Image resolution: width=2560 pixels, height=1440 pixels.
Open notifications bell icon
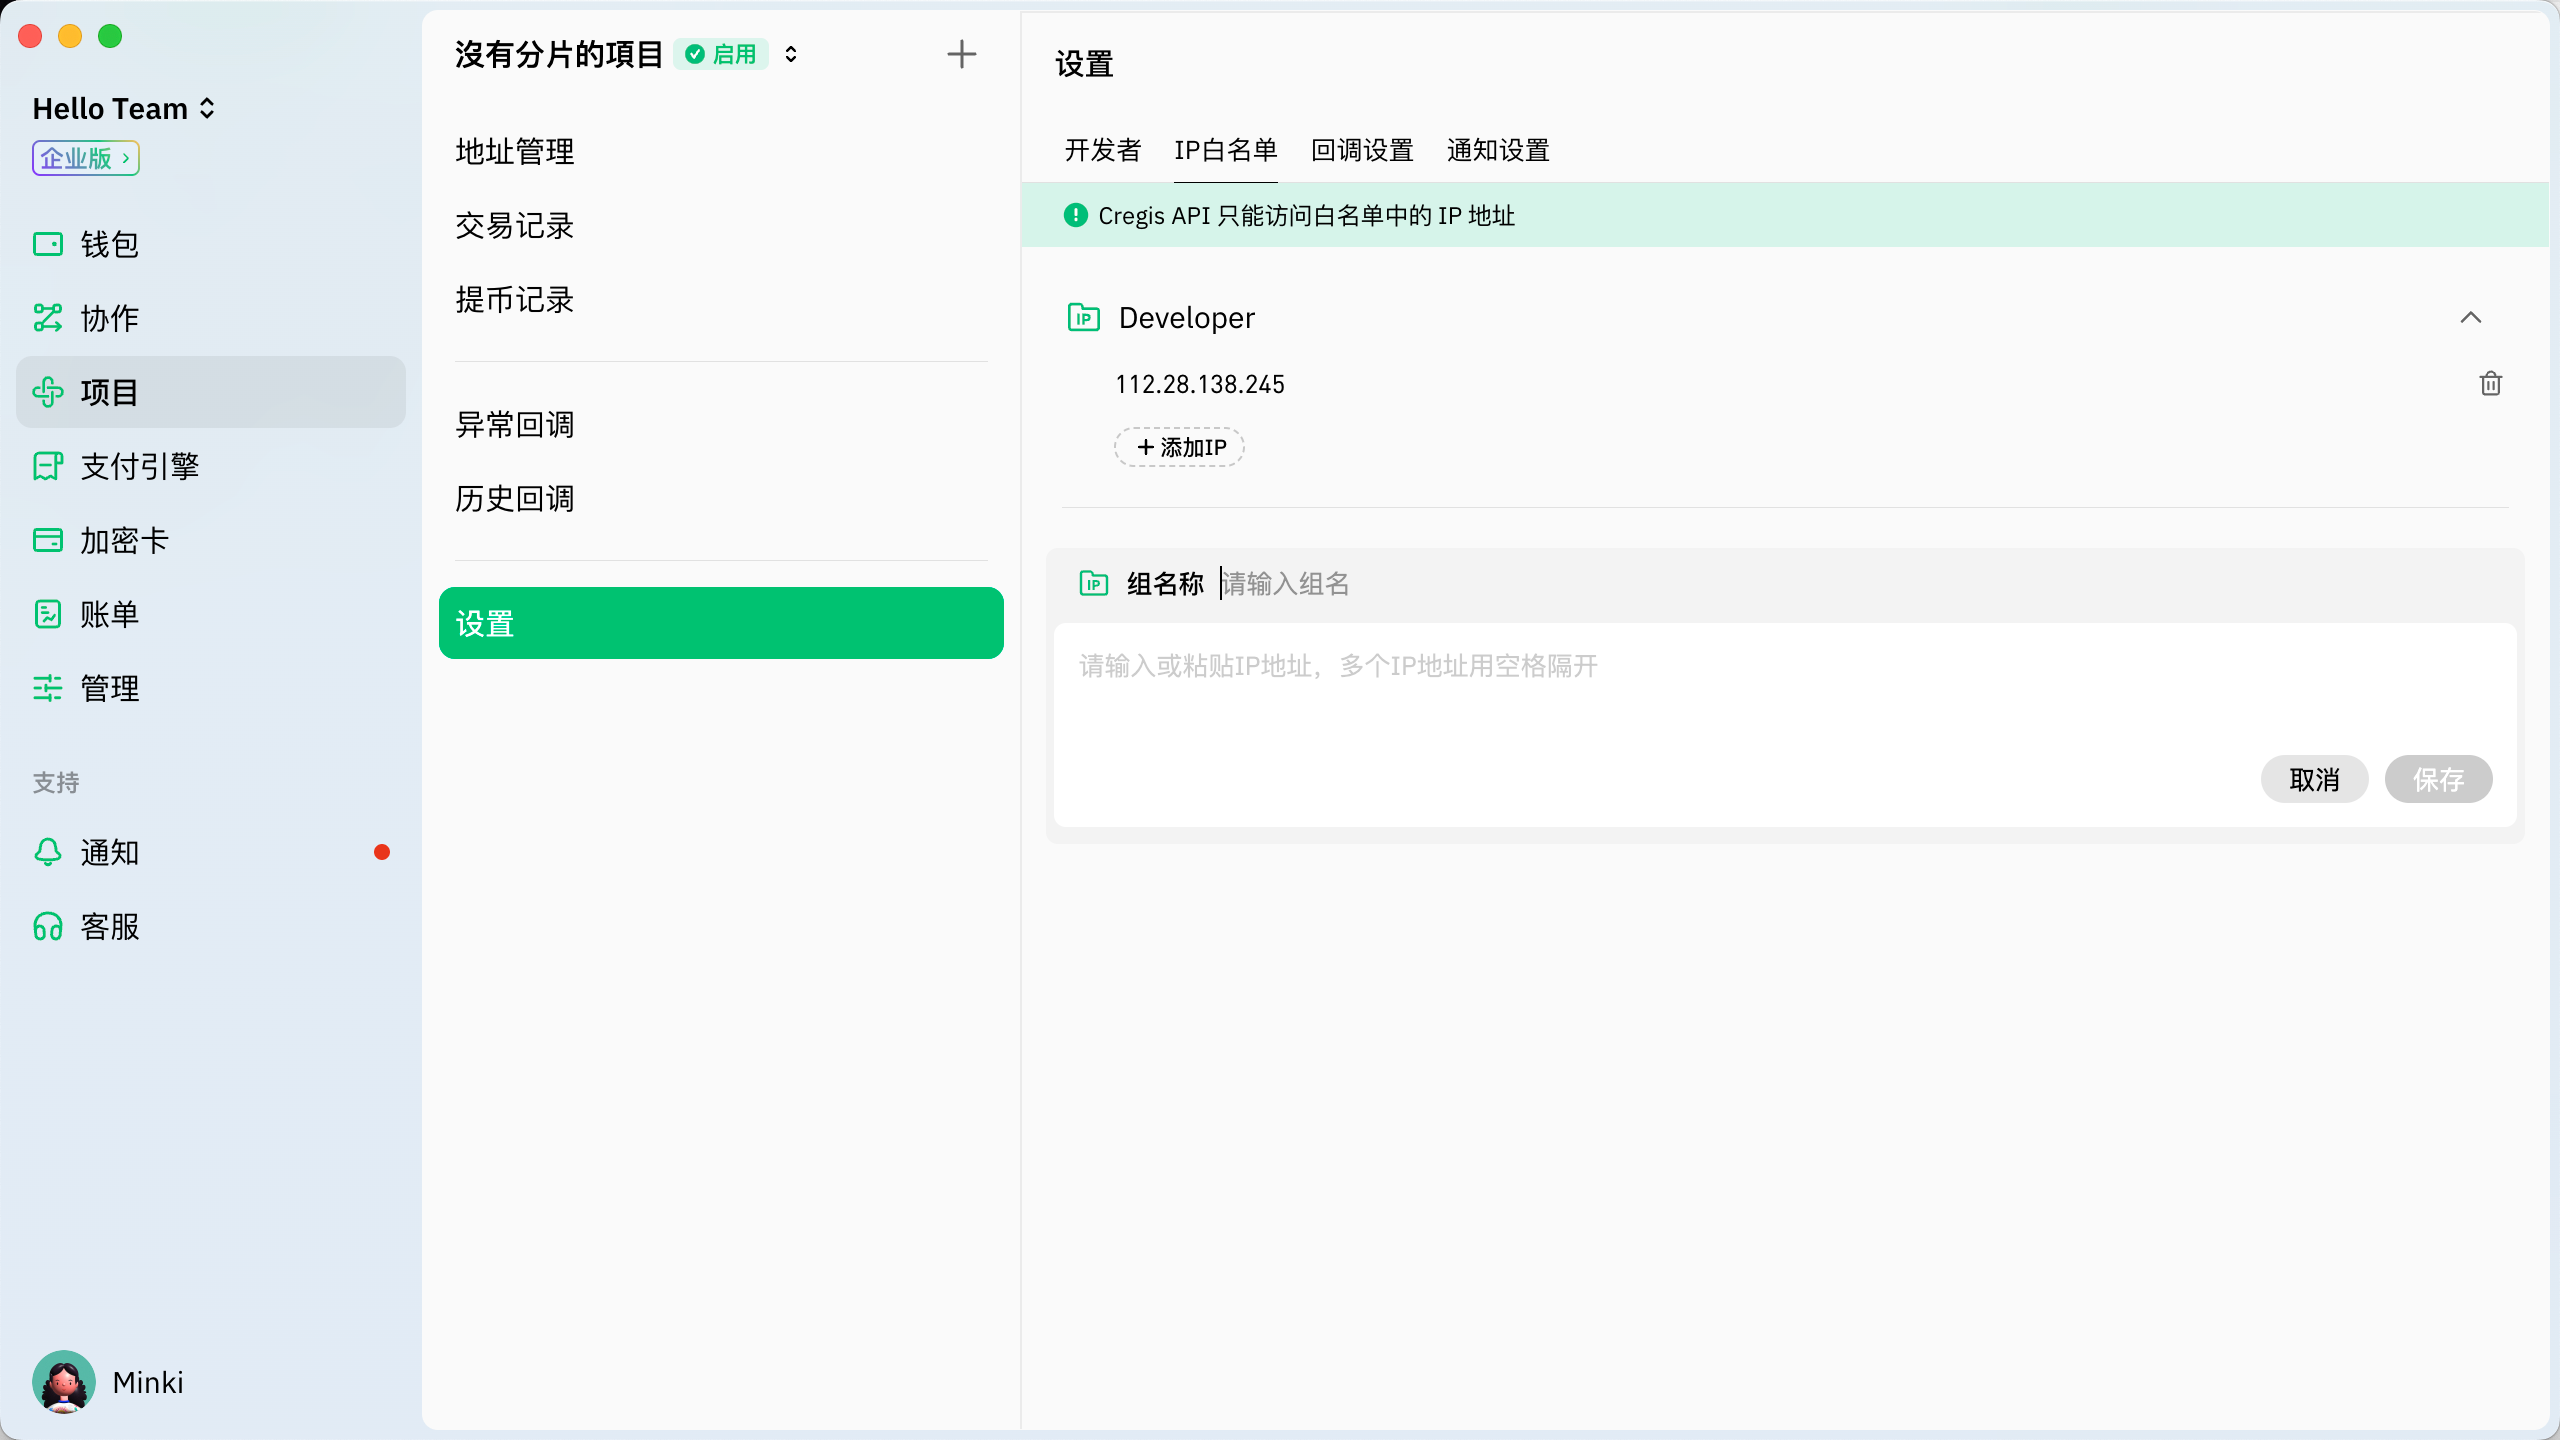(48, 852)
